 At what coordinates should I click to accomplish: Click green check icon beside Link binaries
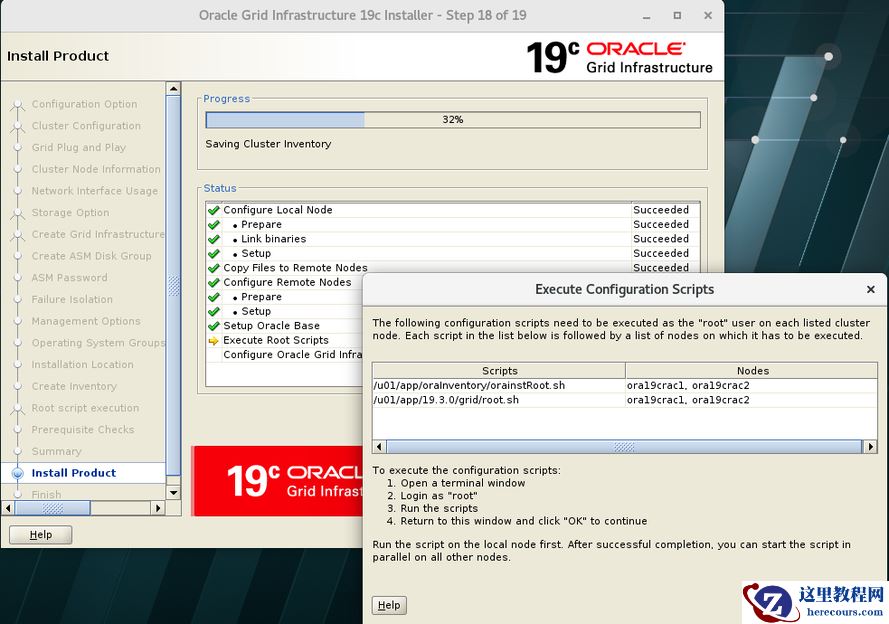click(214, 239)
